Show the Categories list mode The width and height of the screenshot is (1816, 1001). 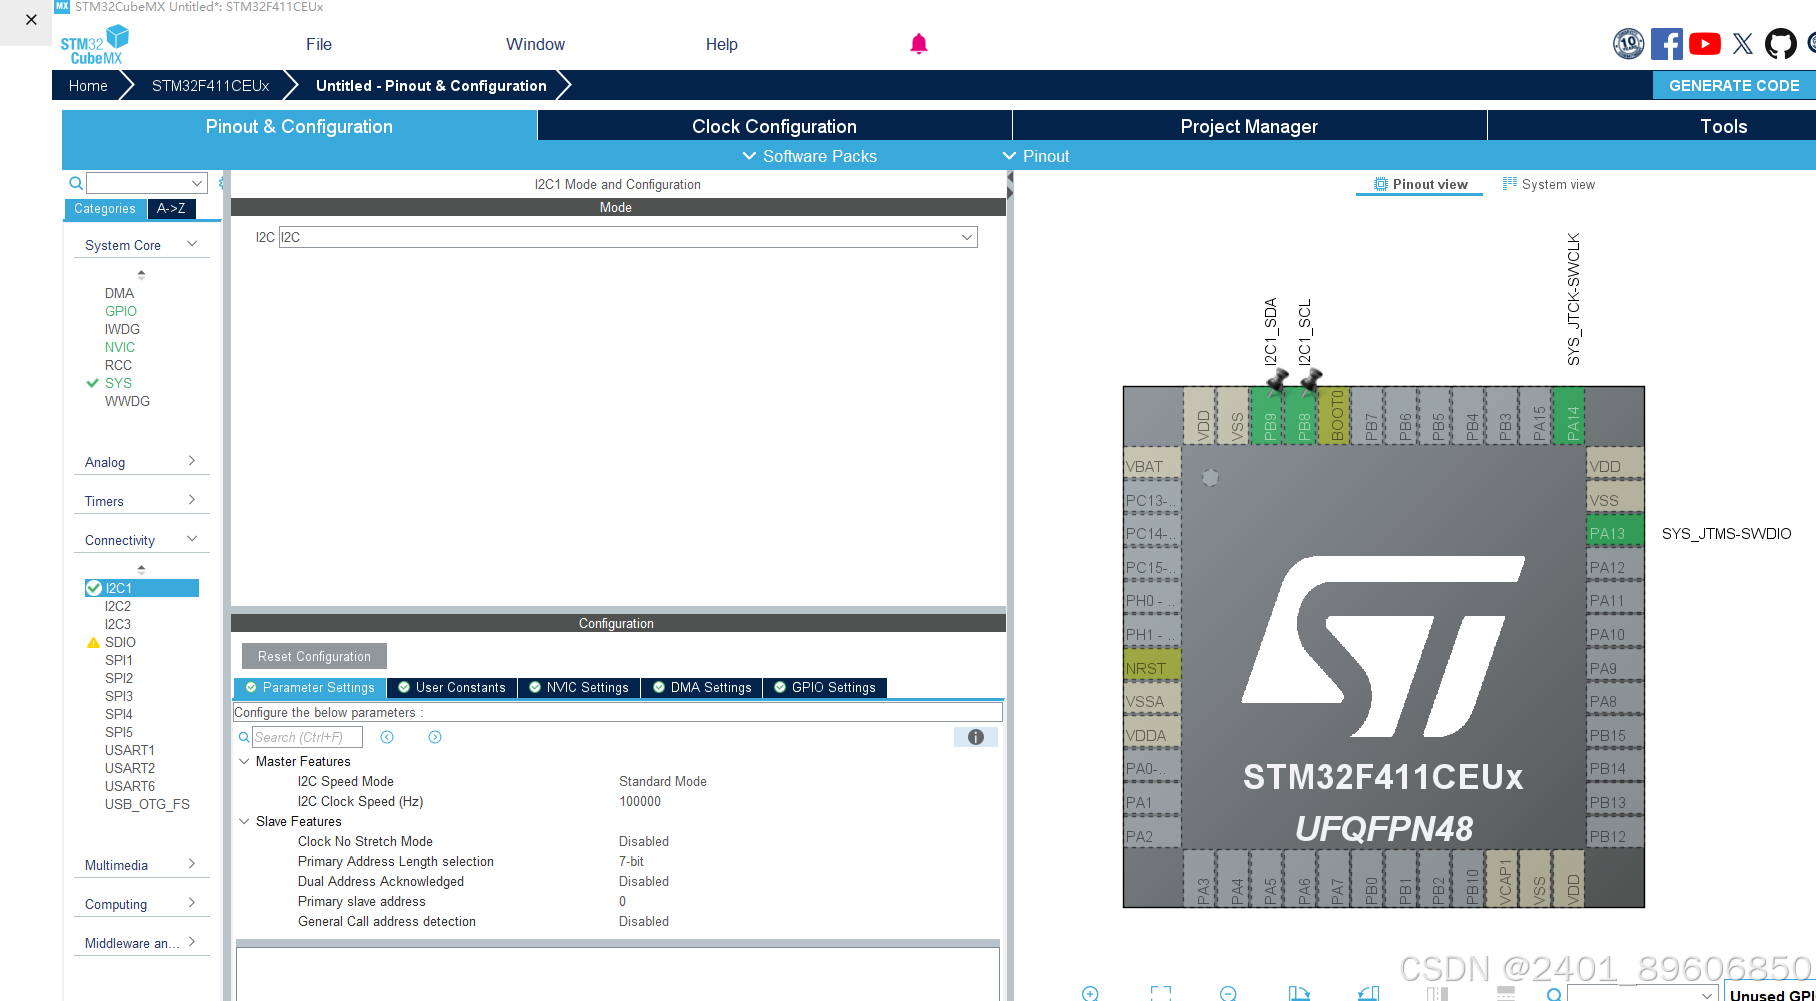[105, 209]
